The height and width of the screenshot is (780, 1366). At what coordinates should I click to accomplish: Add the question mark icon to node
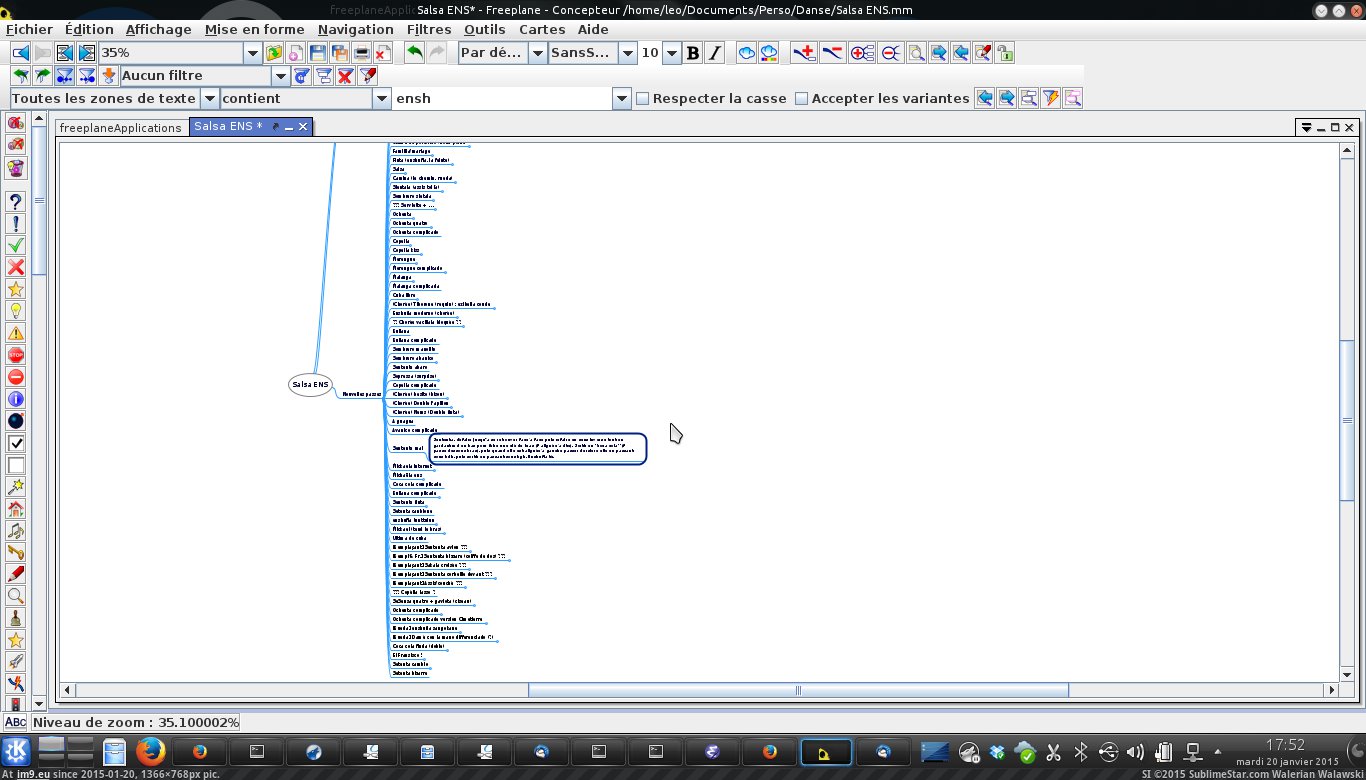[16, 201]
